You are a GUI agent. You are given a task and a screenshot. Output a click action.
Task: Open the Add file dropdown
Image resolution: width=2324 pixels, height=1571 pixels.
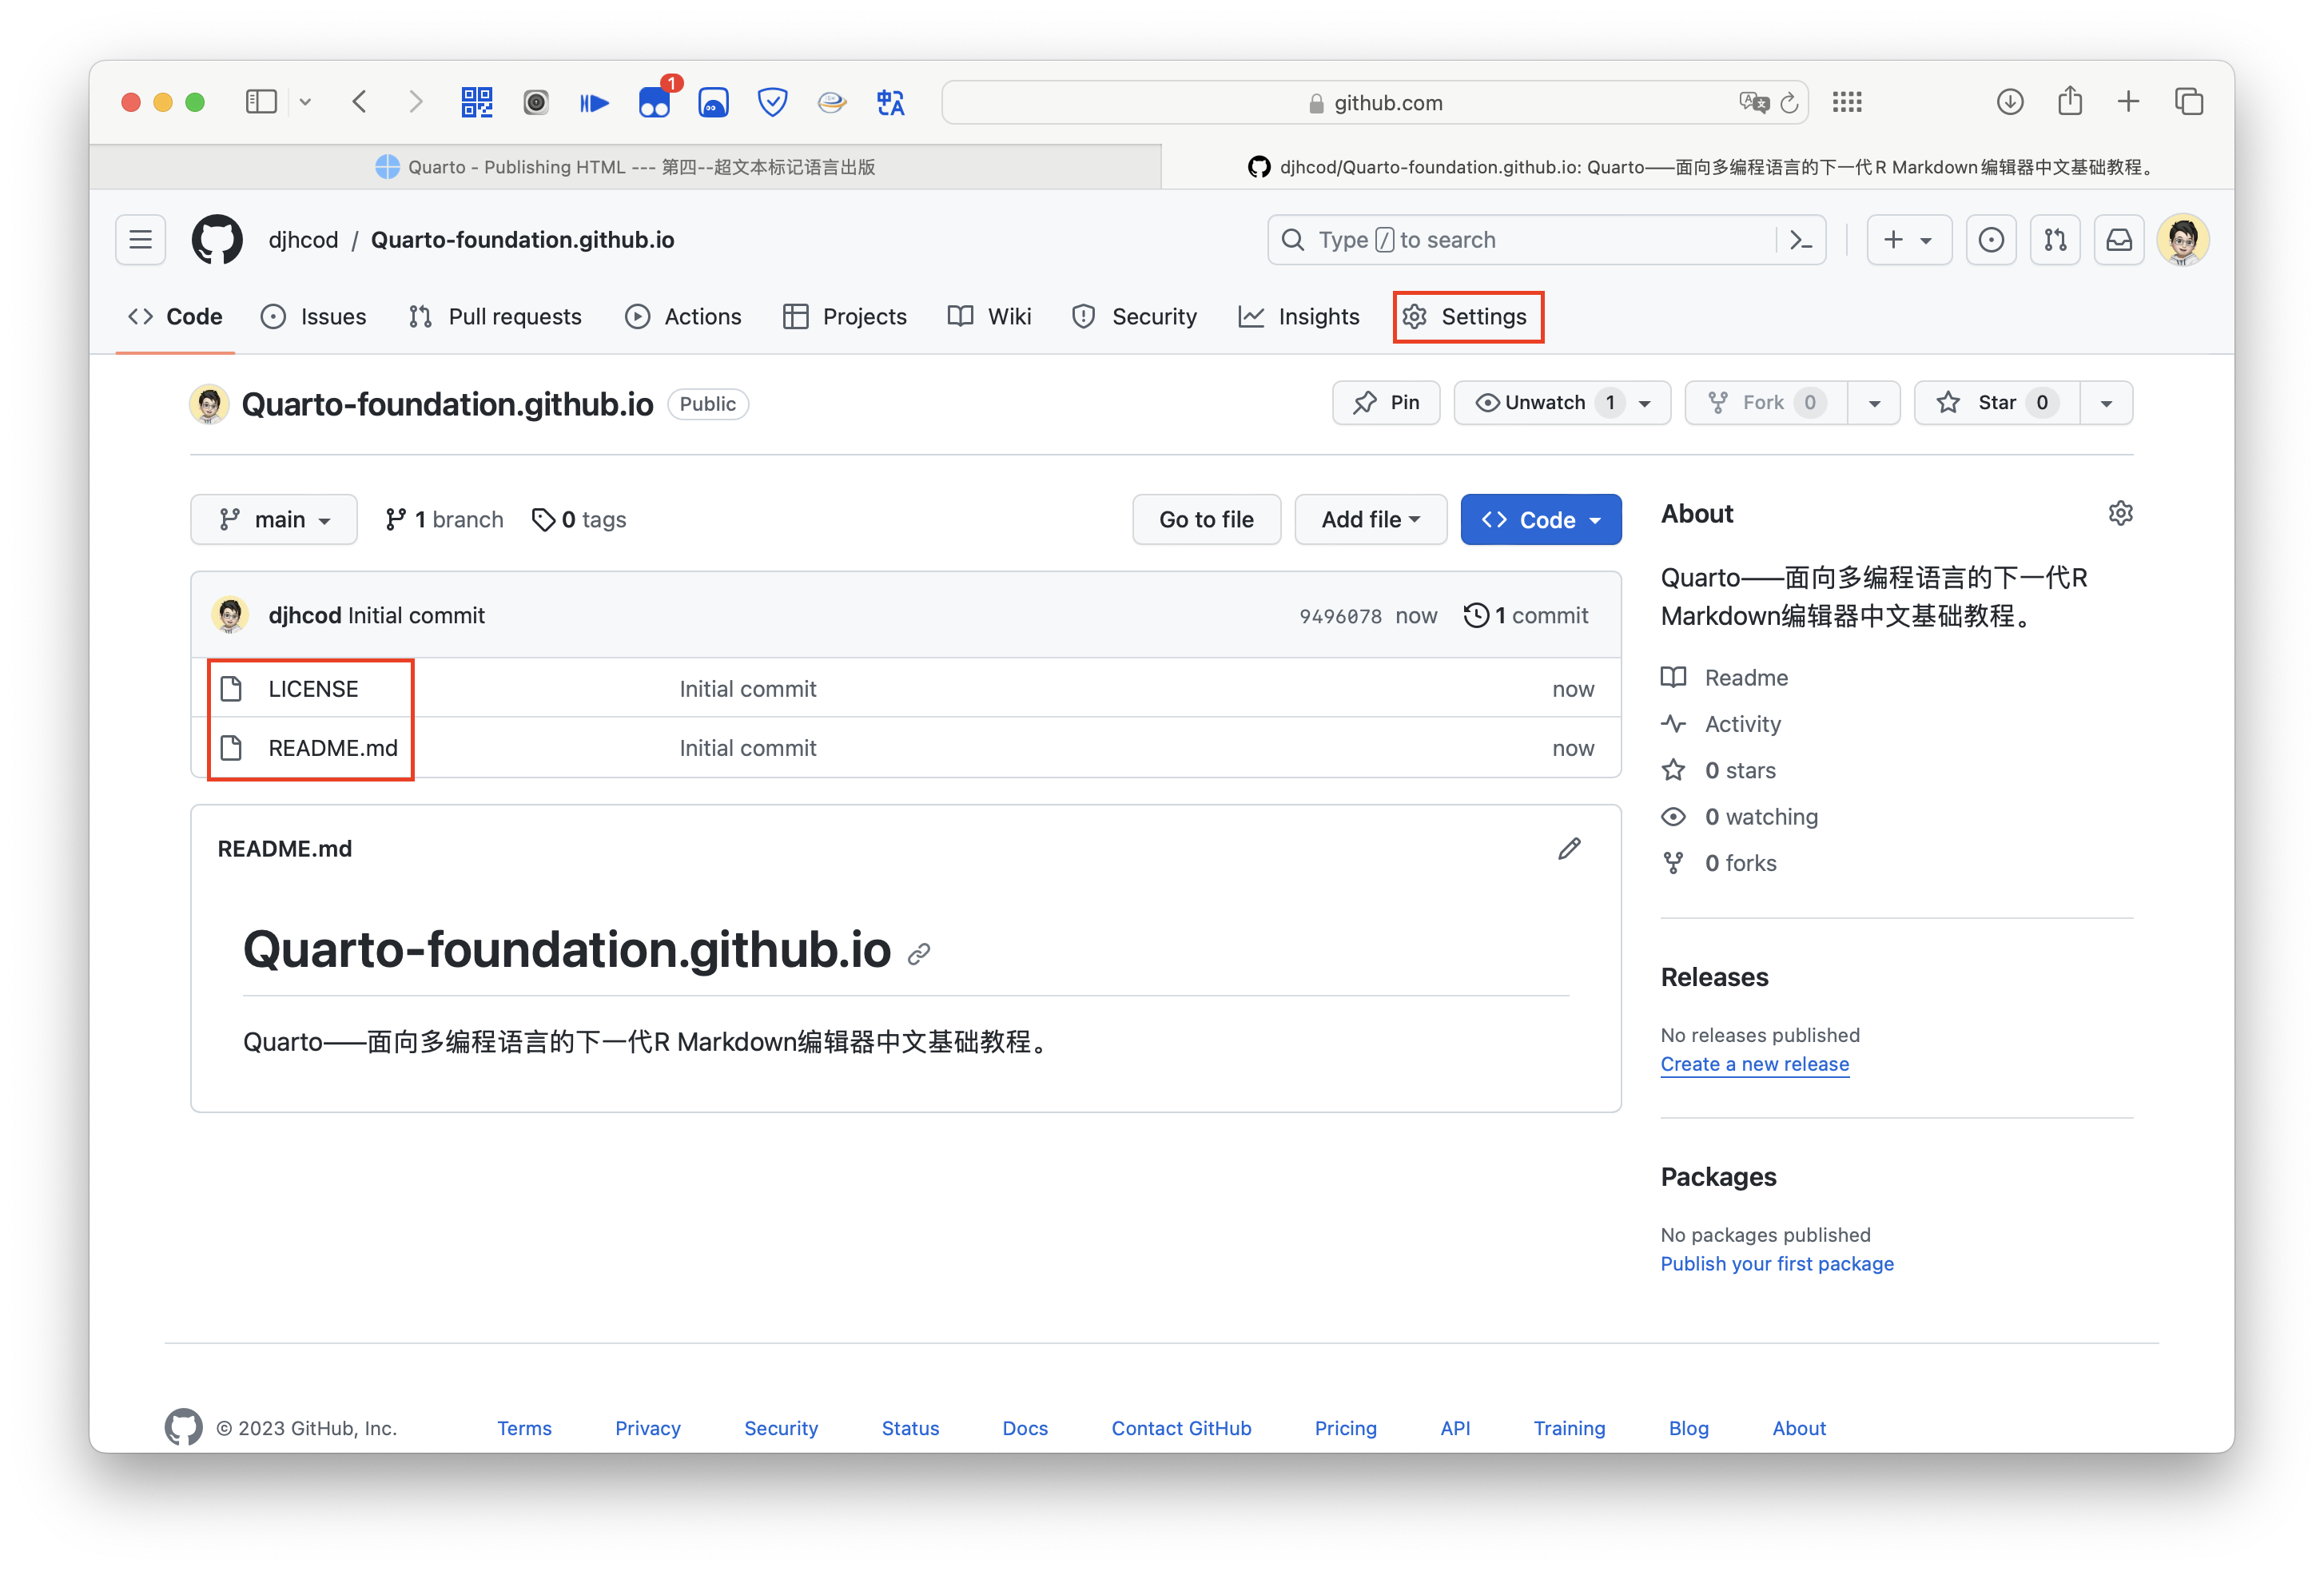click(1370, 520)
